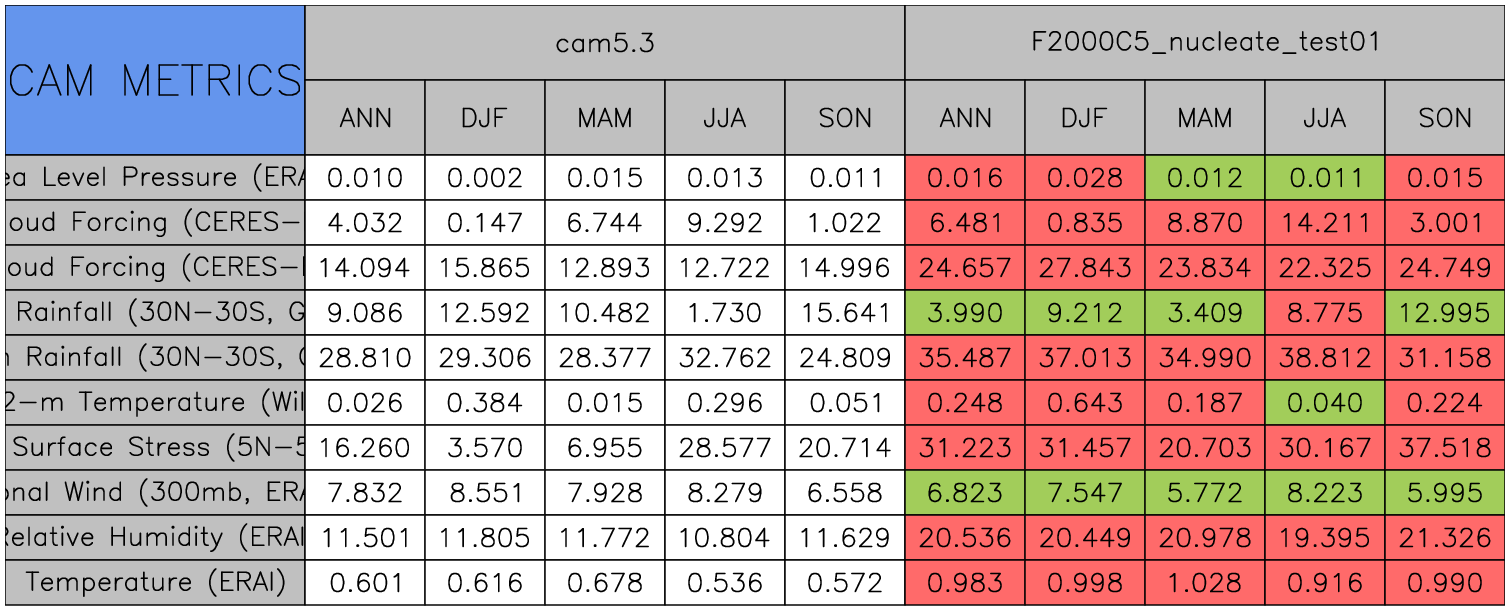This screenshot has height=611, width=1510.
Task: Click the JJA header under F2000C5_nucleate_test01
Action: tap(1324, 118)
